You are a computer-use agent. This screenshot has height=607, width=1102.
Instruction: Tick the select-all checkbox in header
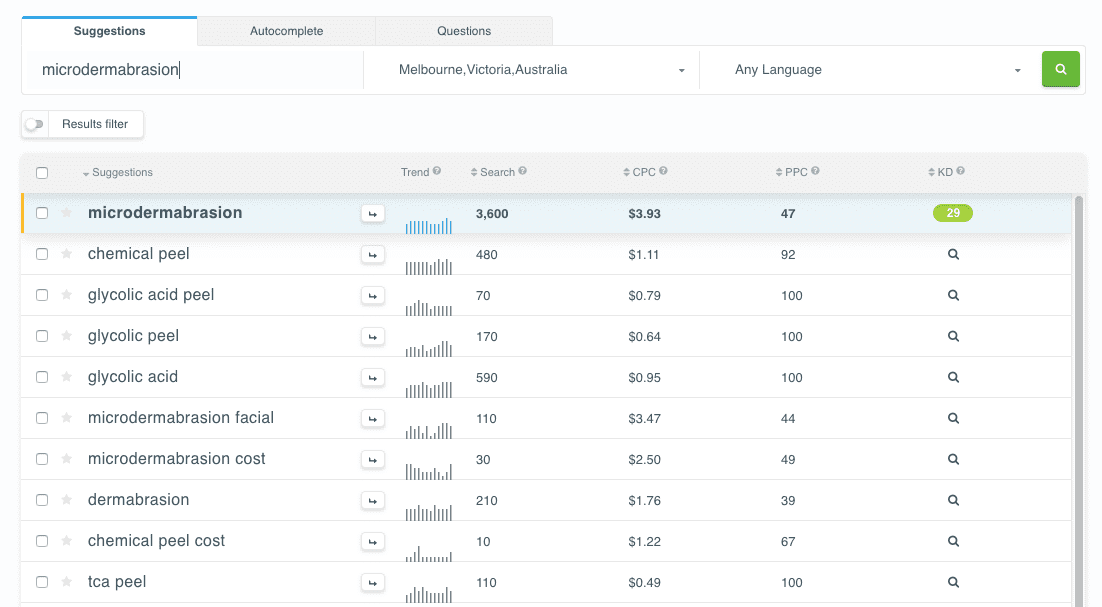tap(42, 173)
